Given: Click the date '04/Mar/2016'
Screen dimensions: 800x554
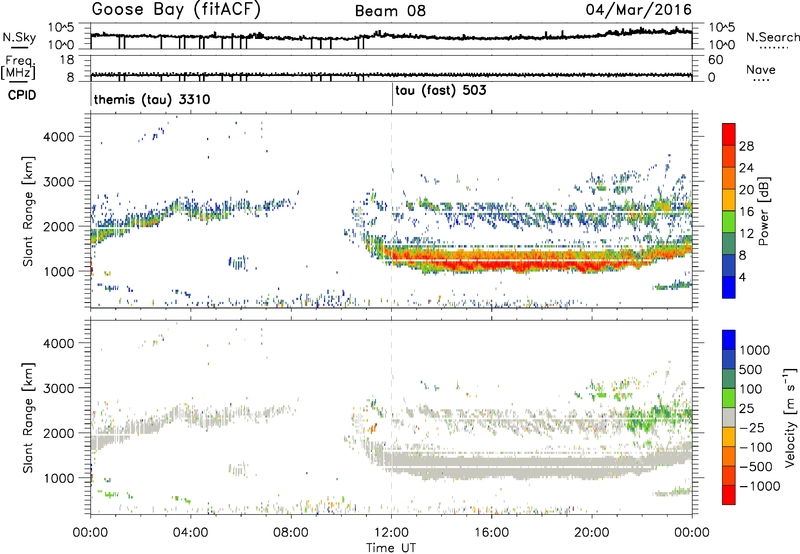Looking at the screenshot, I should pyautogui.click(x=638, y=9).
